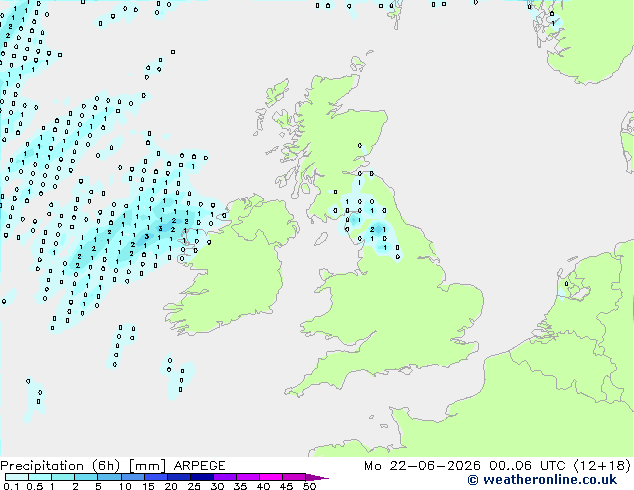Select the 0.5 to 1 mm legend swatch
634x490 pixels.
coord(40,477)
